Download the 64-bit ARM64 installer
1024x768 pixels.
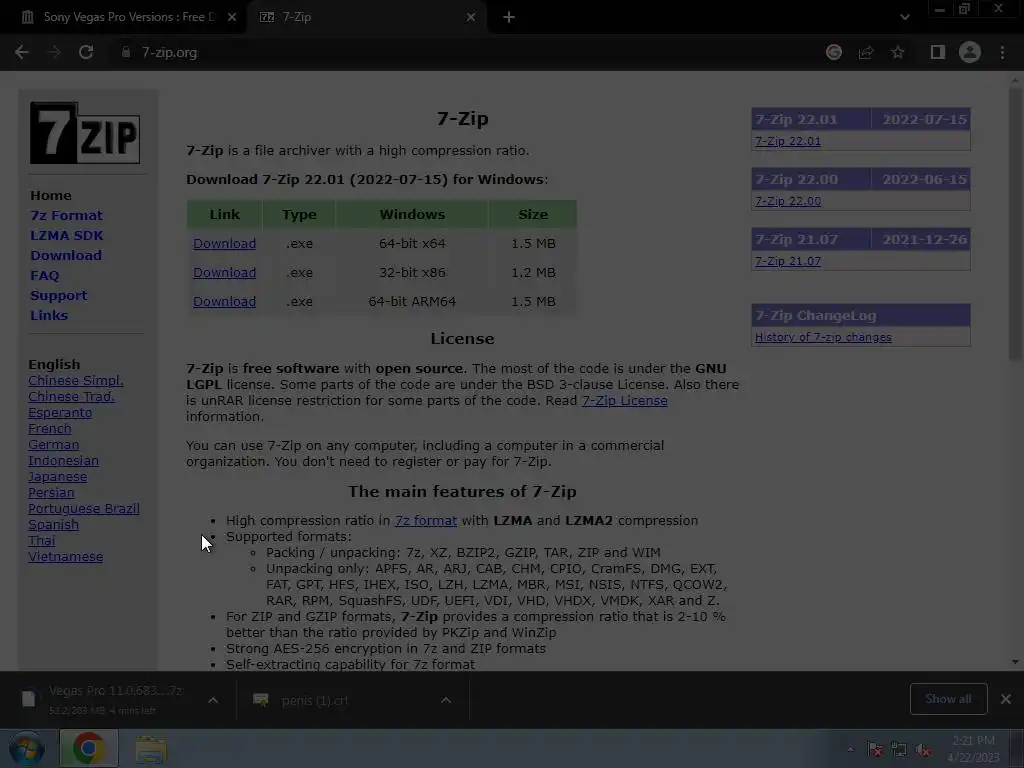click(x=224, y=302)
